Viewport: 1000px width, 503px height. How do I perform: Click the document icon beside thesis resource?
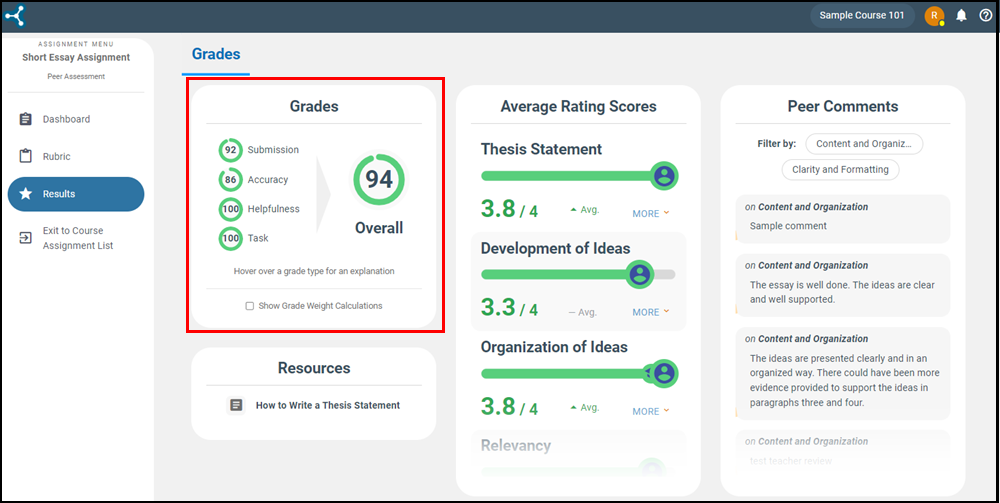click(236, 405)
